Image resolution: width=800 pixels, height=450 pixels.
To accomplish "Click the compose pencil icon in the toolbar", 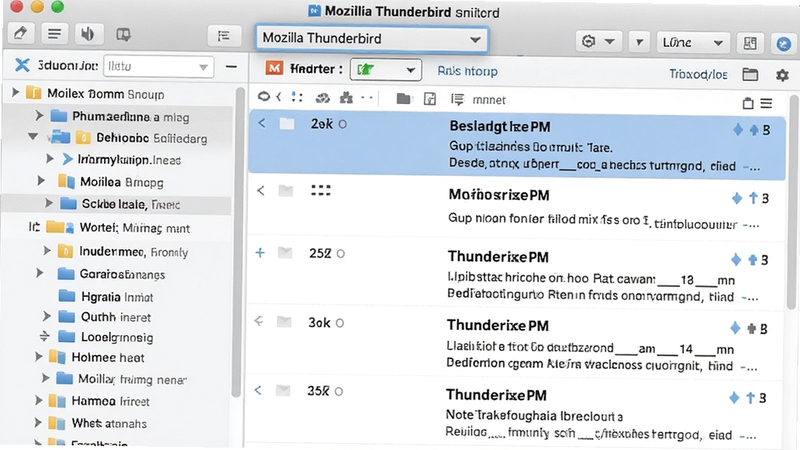I will pos(21,34).
